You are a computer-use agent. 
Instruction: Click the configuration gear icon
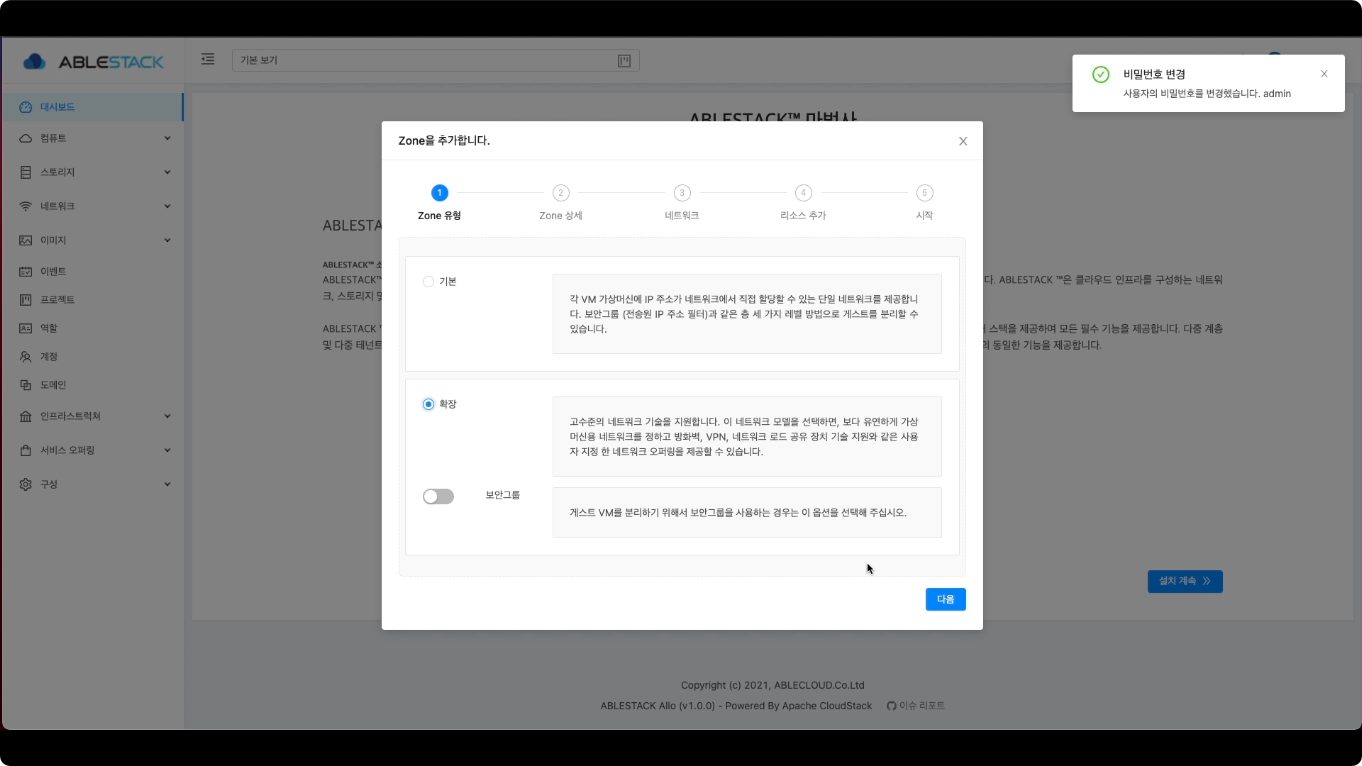pyautogui.click(x=26, y=484)
